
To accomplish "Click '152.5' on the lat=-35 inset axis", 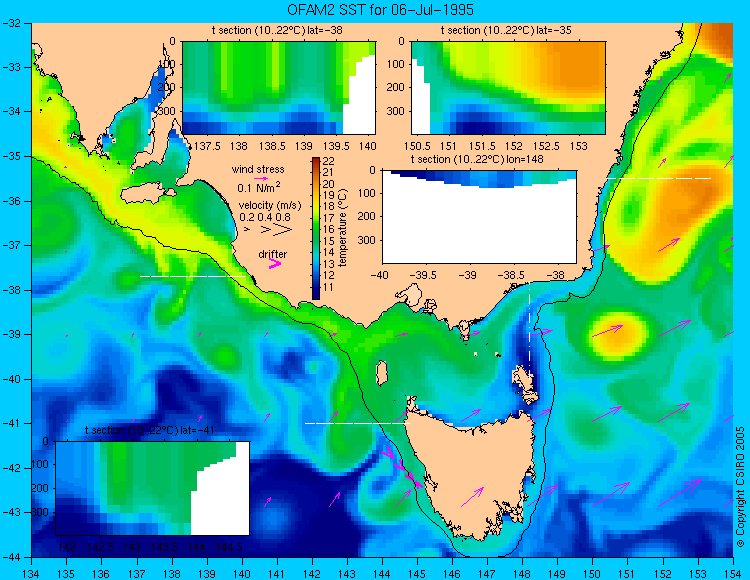I will point(546,146).
